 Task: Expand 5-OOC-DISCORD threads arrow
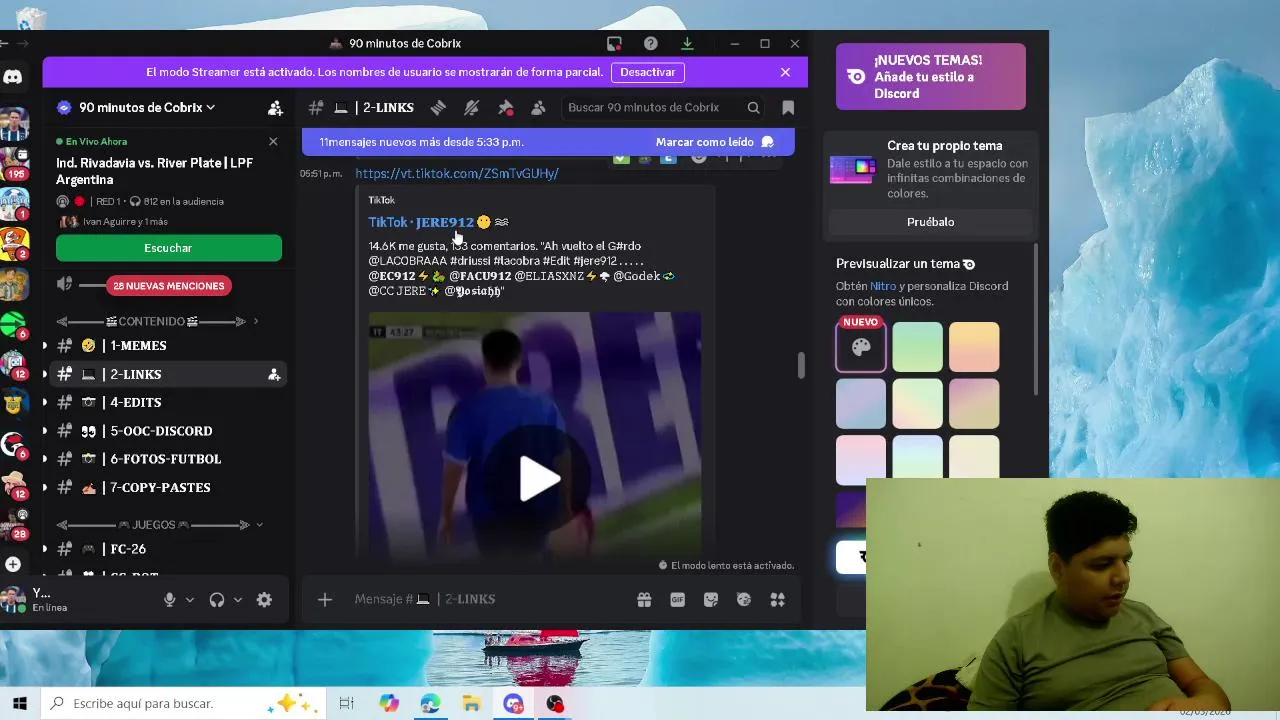tap(44, 431)
